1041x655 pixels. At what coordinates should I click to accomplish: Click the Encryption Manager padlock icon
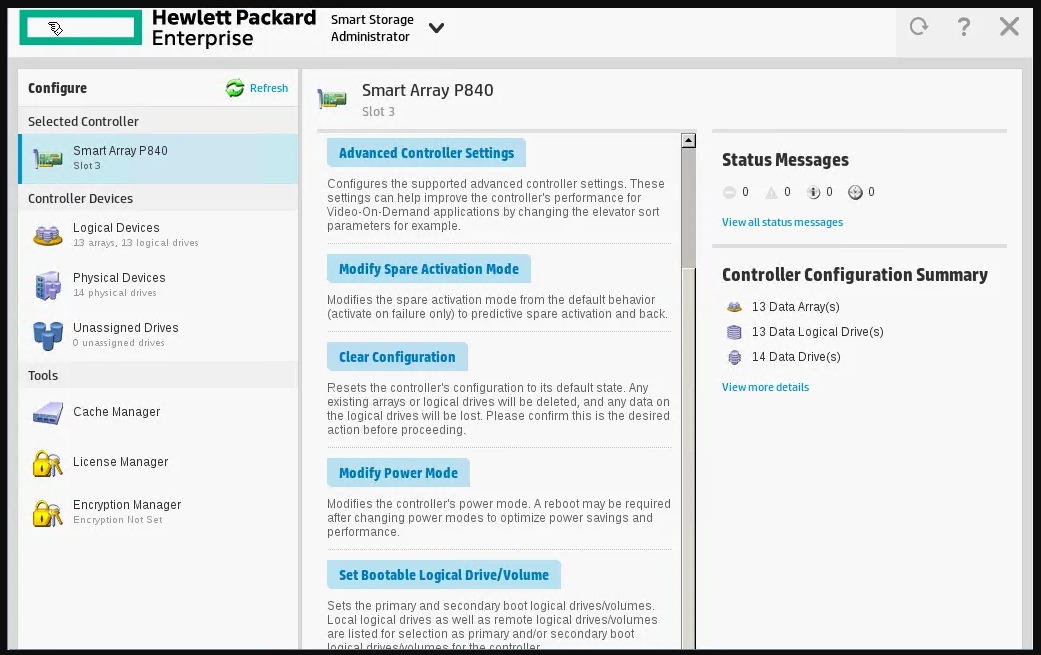click(48, 513)
